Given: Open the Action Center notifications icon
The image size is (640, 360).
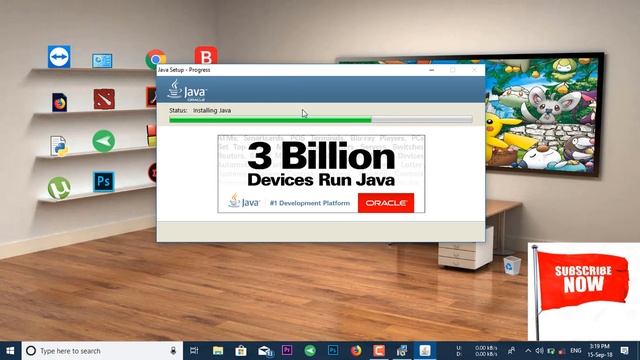Looking at the screenshot, I should (624, 351).
